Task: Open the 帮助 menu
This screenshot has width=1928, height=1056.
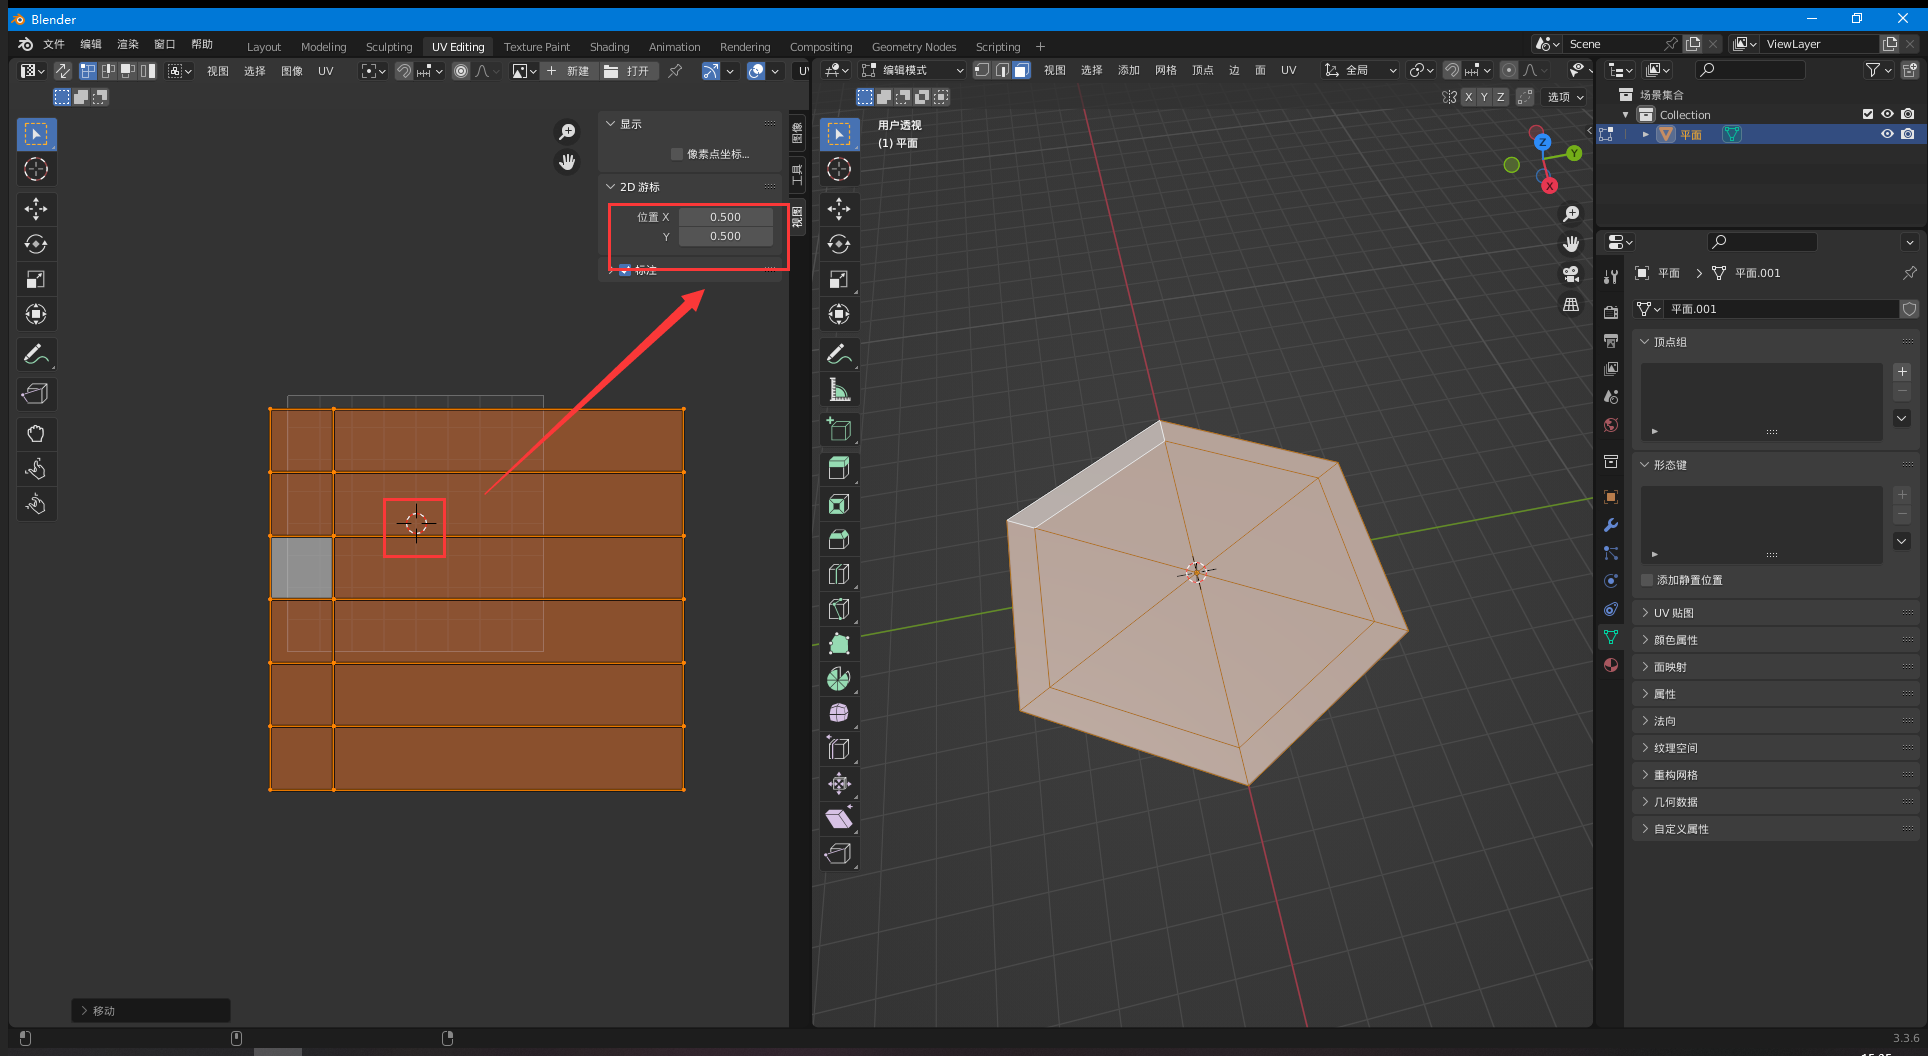Action: [x=202, y=44]
